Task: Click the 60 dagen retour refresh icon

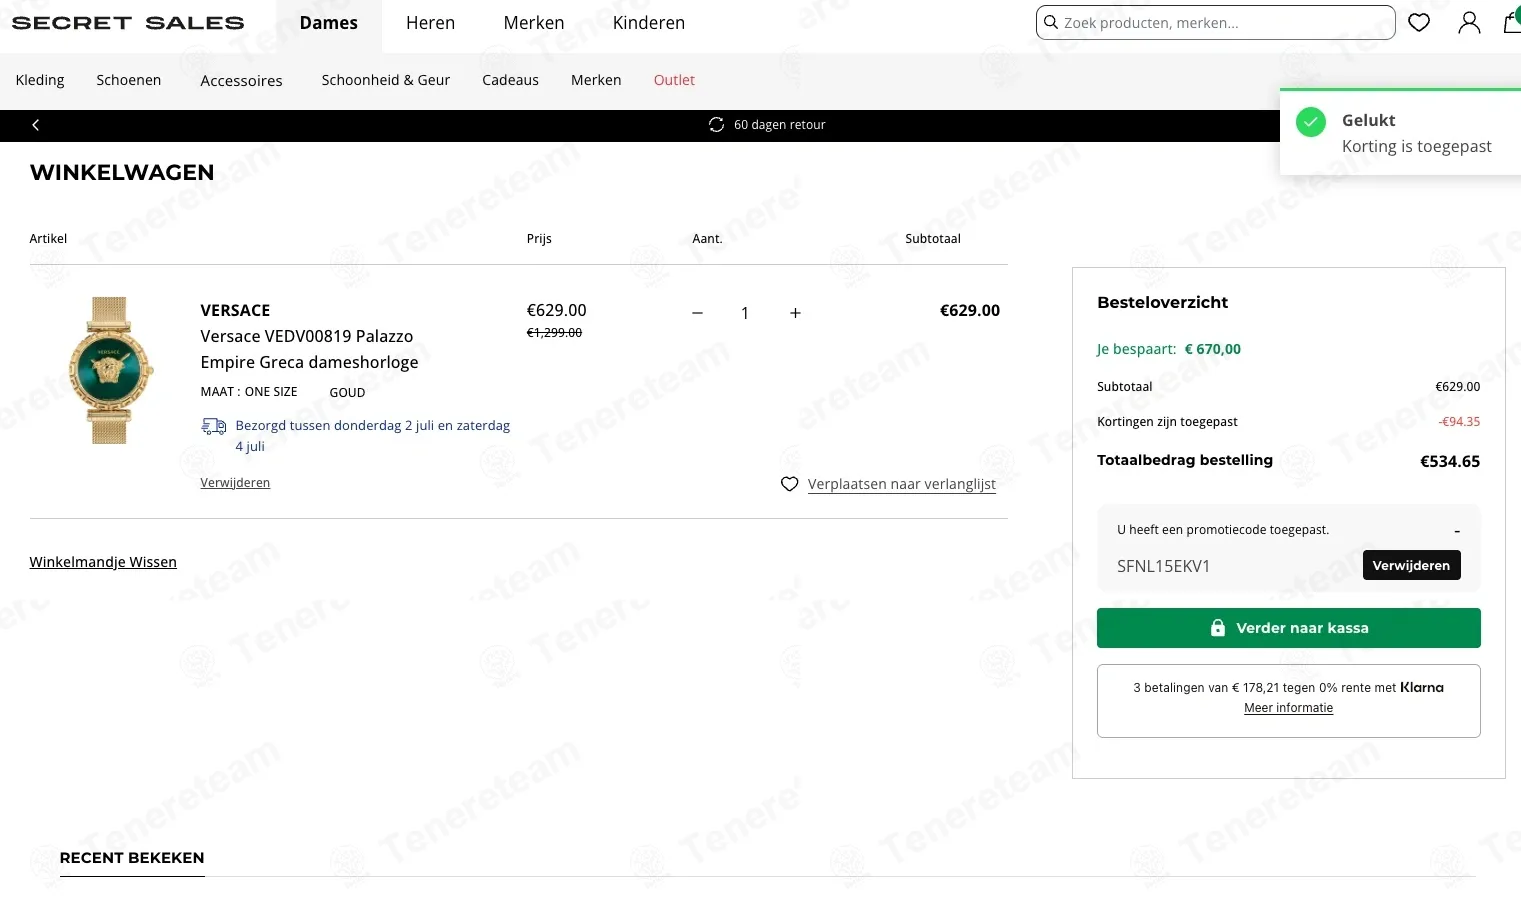Action: pyautogui.click(x=716, y=125)
